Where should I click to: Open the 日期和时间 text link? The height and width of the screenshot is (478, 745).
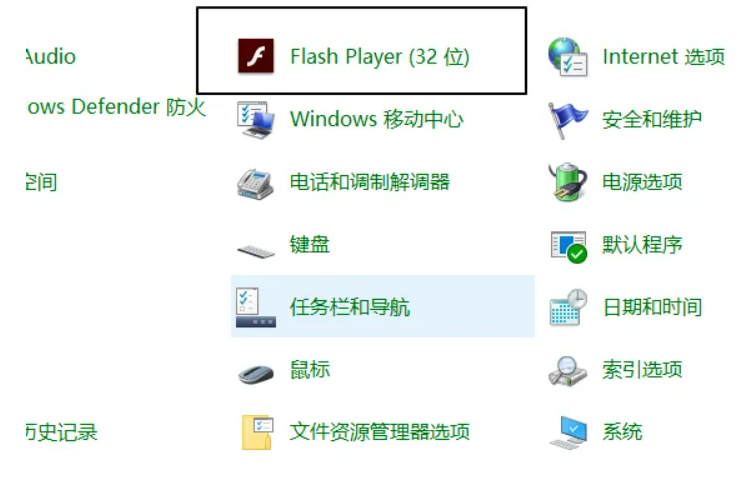point(652,307)
